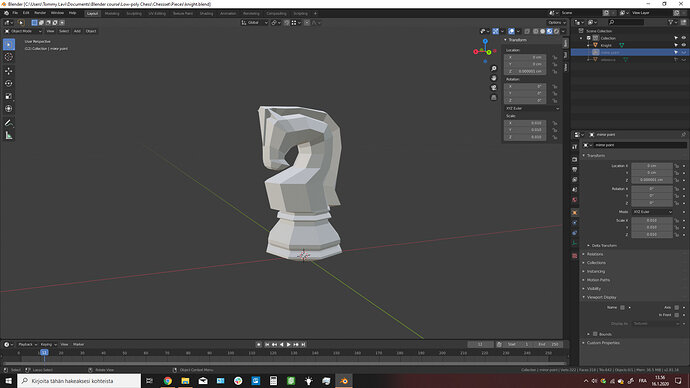Switch to the Modeling workspace tab

coord(112,14)
